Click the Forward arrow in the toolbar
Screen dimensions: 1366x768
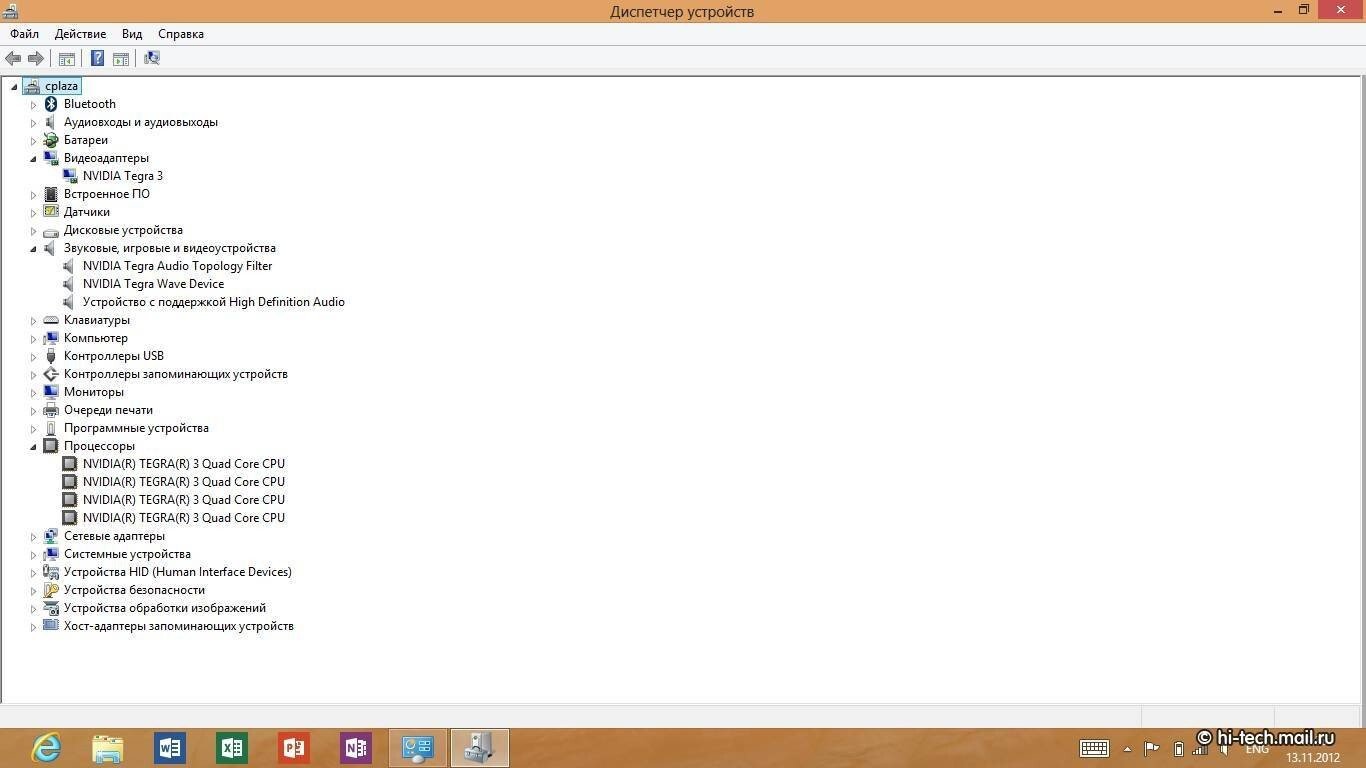(36, 58)
